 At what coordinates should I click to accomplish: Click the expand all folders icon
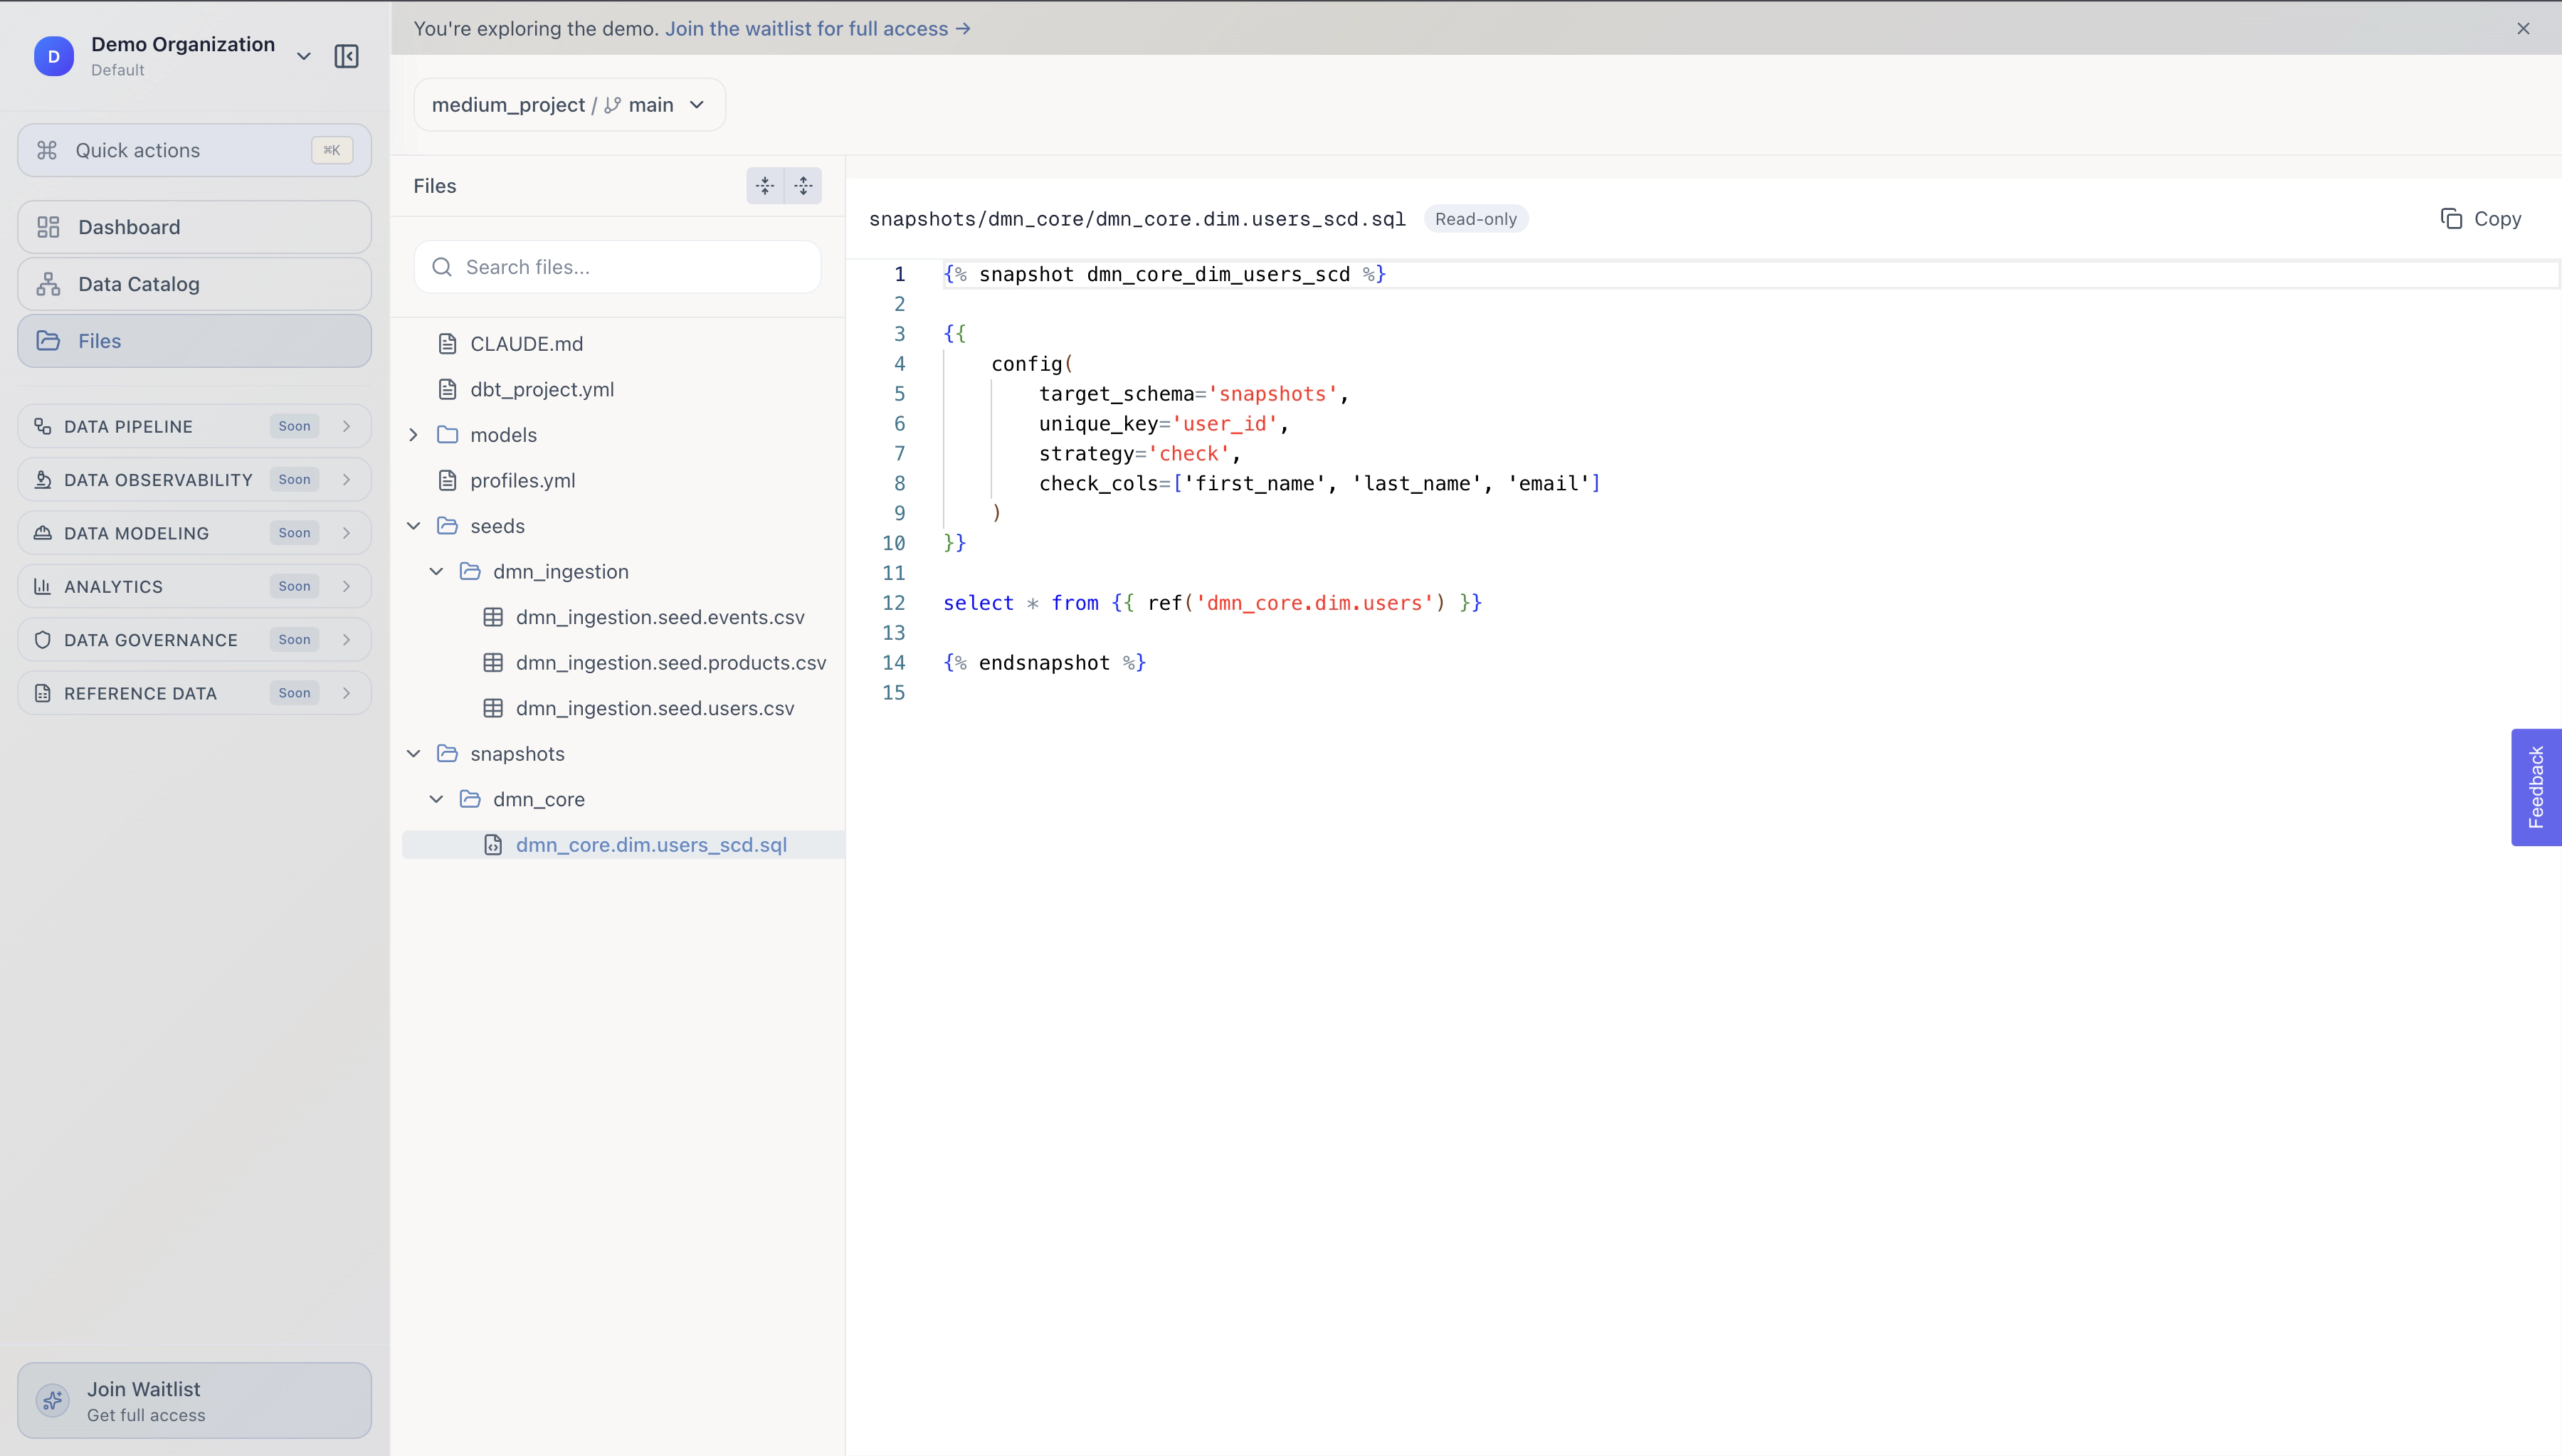pos(803,186)
